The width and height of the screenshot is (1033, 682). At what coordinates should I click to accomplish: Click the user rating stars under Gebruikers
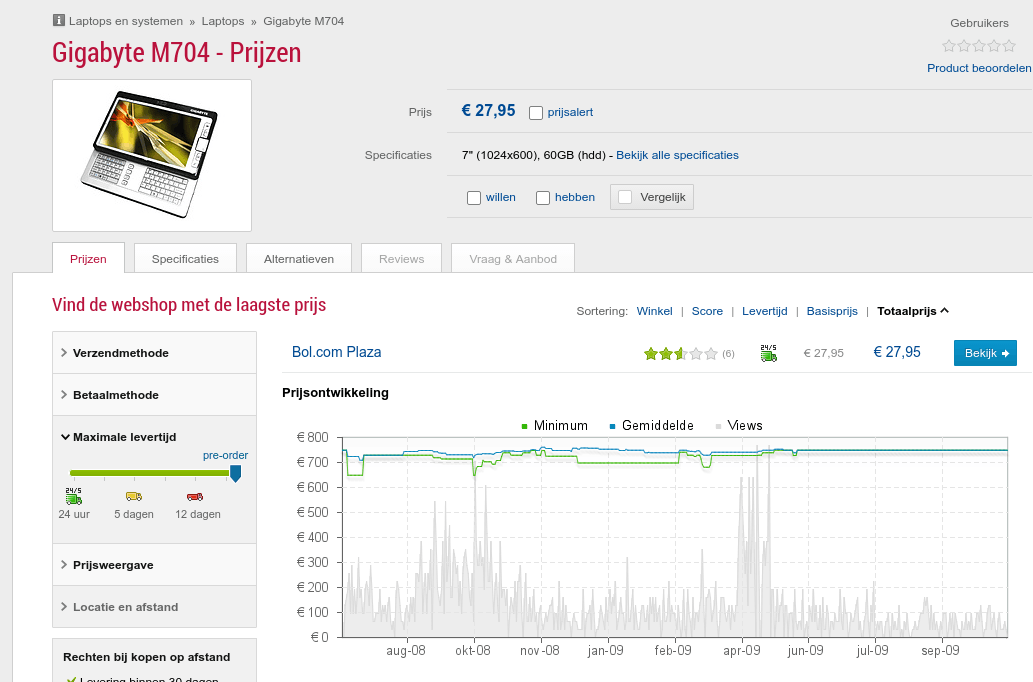pos(979,45)
